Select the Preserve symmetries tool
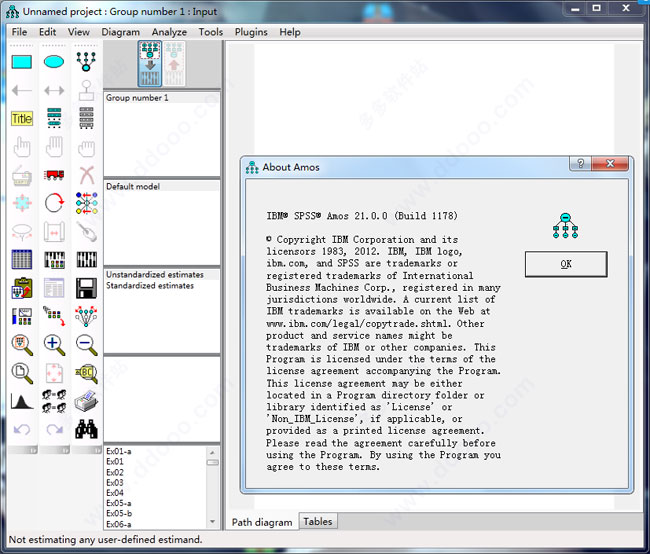The image size is (650, 554). (x=86, y=316)
